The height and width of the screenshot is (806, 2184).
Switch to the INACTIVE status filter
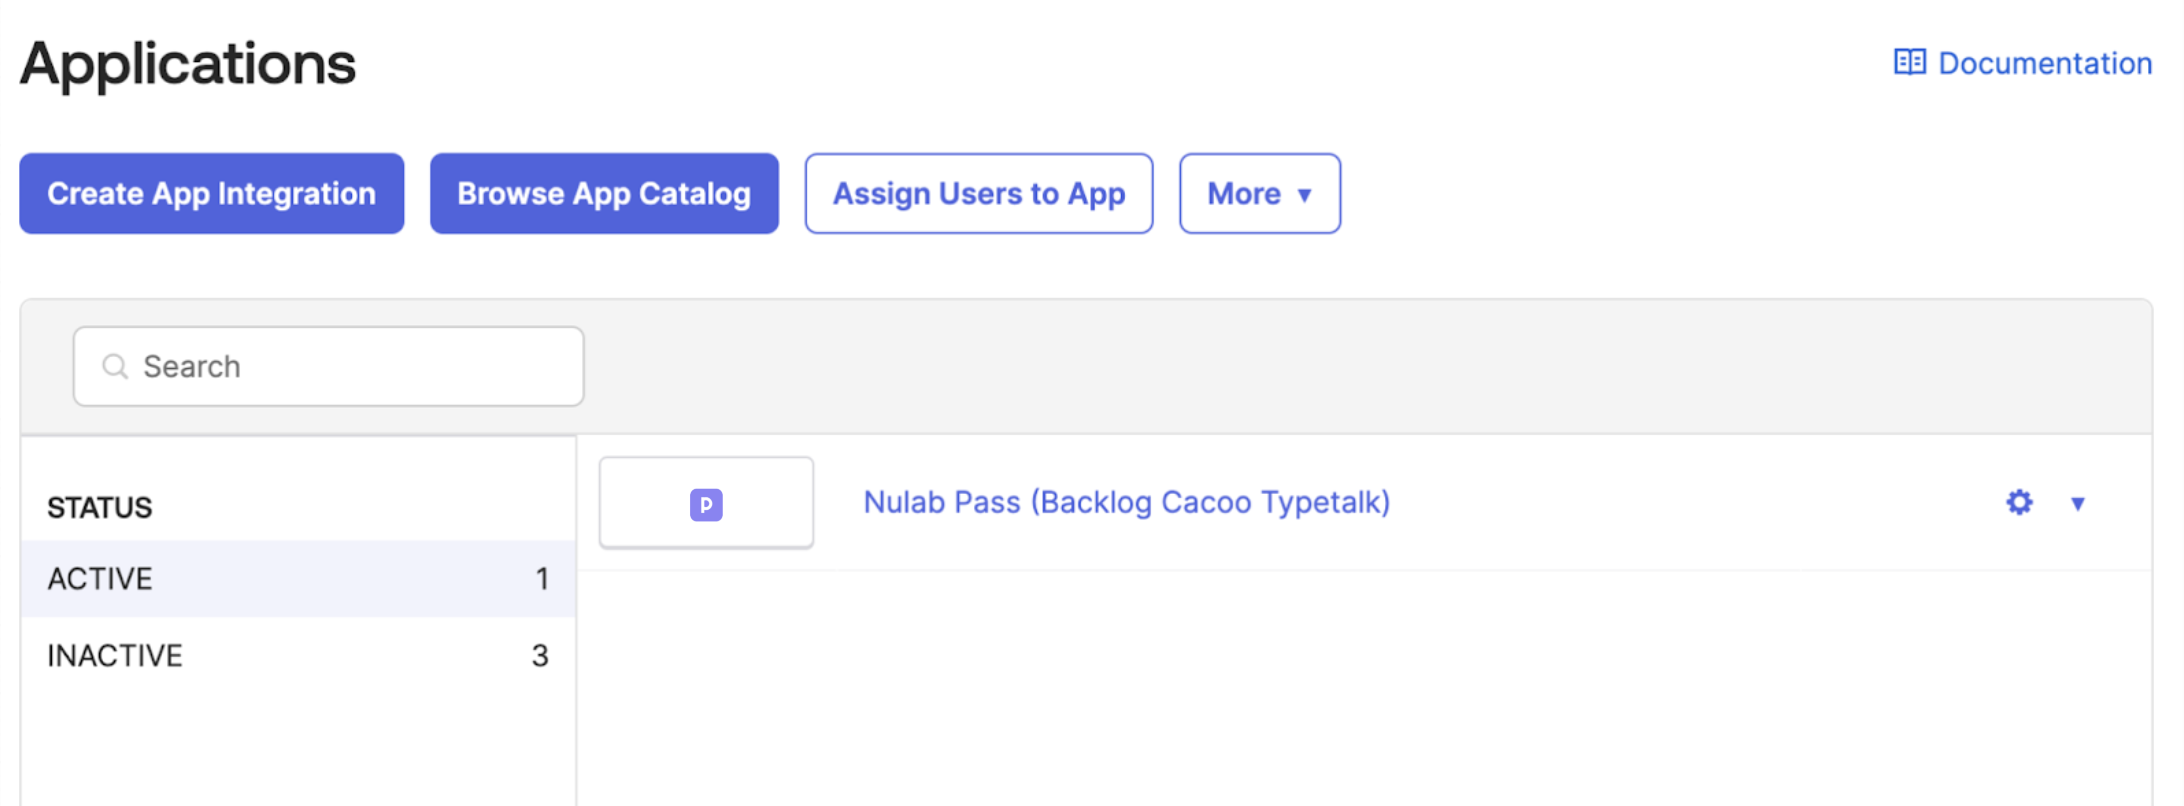point(115,656)
